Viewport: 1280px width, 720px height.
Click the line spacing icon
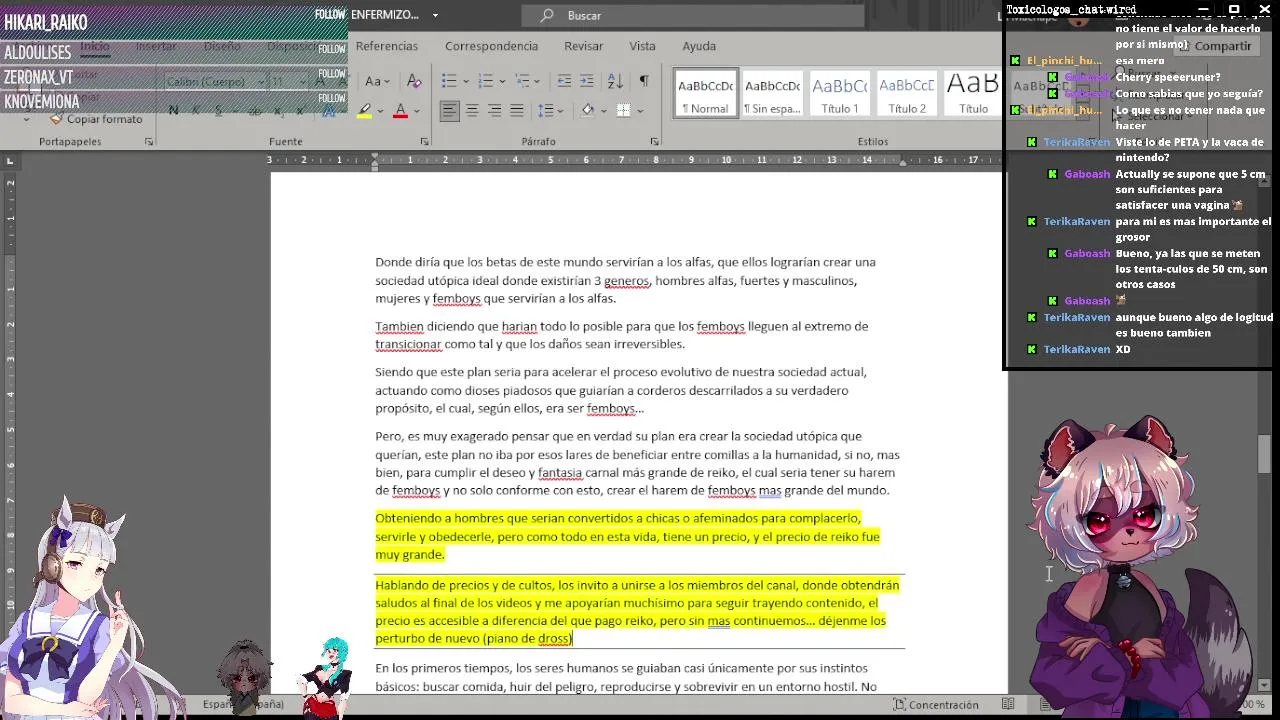(x=545, y=110)
